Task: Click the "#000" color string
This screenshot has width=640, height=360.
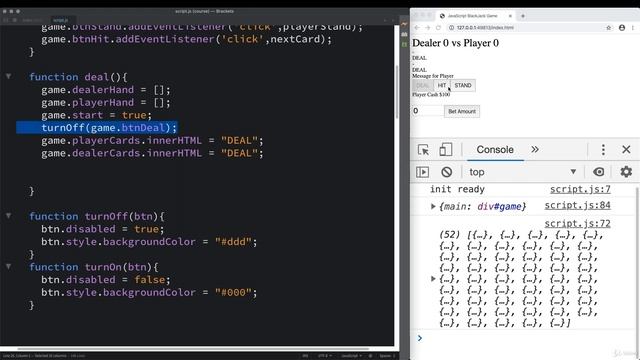Action: [233, 292]
